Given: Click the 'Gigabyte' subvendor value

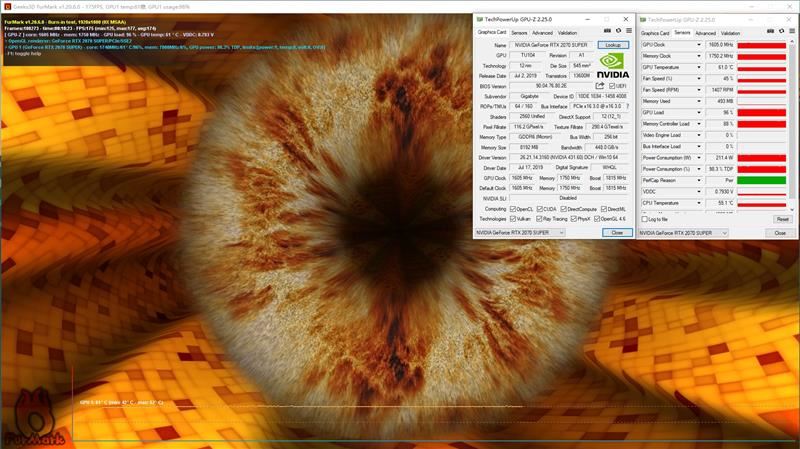Looking at the screenshot, I should (529, 96).
